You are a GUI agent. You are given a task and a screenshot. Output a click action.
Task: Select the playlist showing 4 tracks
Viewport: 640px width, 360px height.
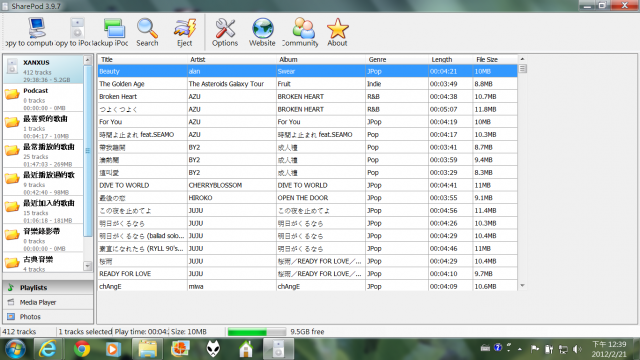43,262
